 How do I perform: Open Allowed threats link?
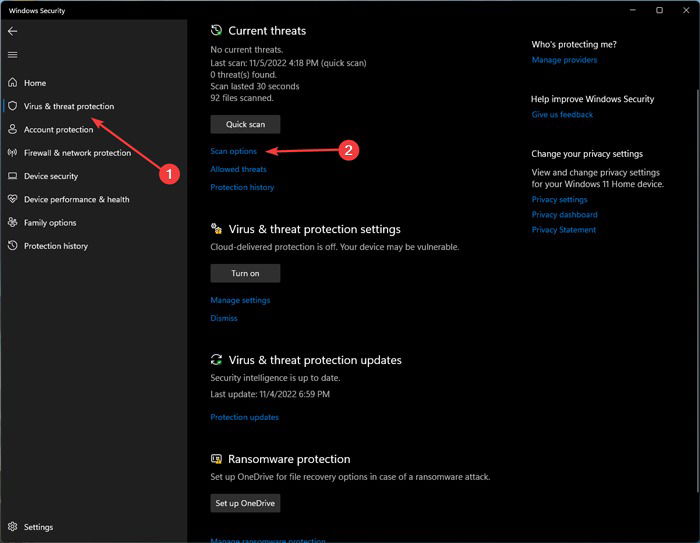tap(238, 169)
